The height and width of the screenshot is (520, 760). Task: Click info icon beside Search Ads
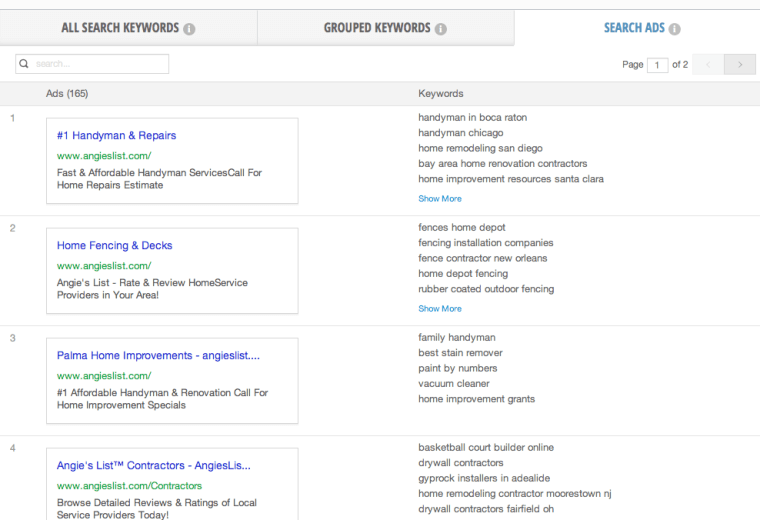point(675,29)
